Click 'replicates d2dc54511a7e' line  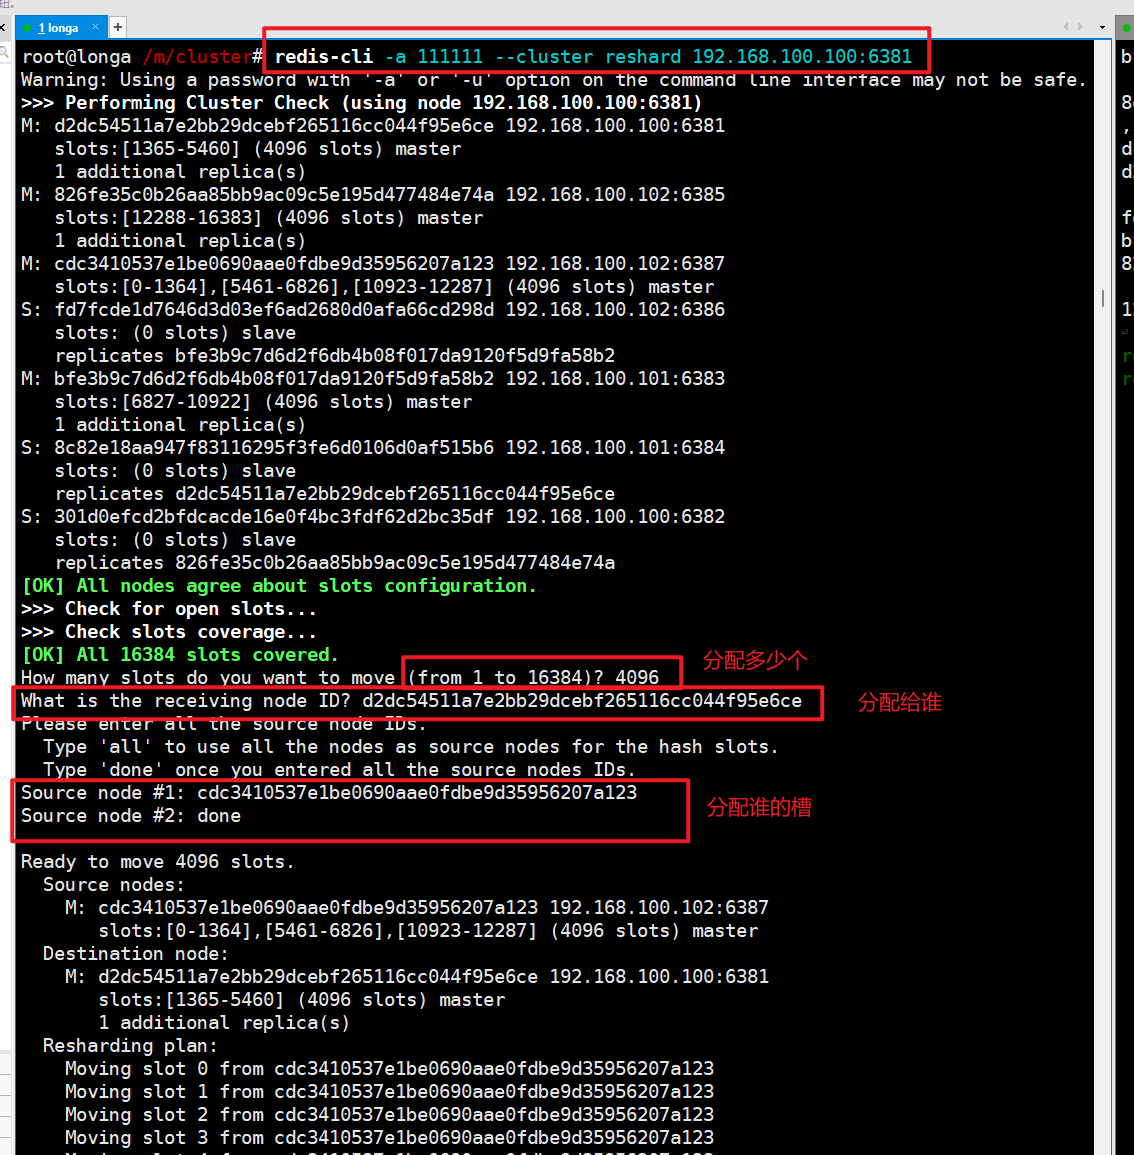[335, 494]
